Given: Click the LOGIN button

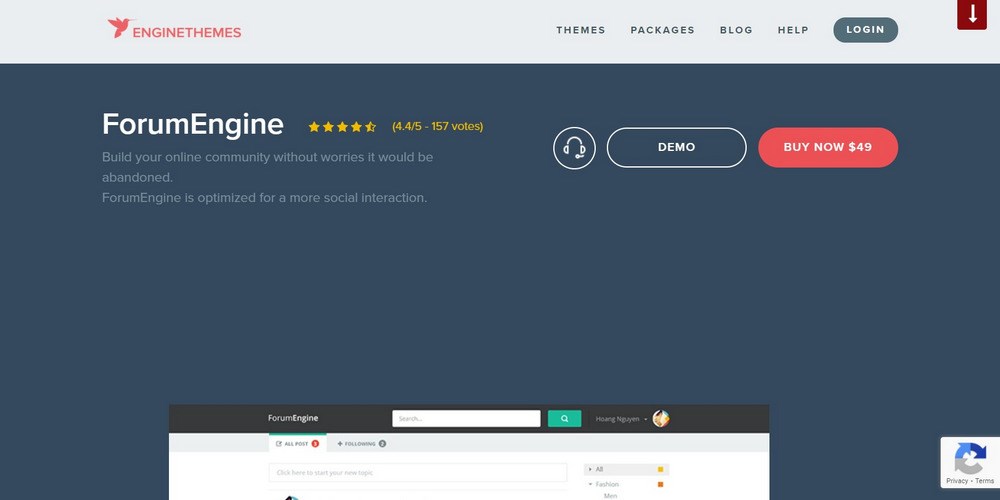Looking at the screenshot, I should click(x=865, y=30).
